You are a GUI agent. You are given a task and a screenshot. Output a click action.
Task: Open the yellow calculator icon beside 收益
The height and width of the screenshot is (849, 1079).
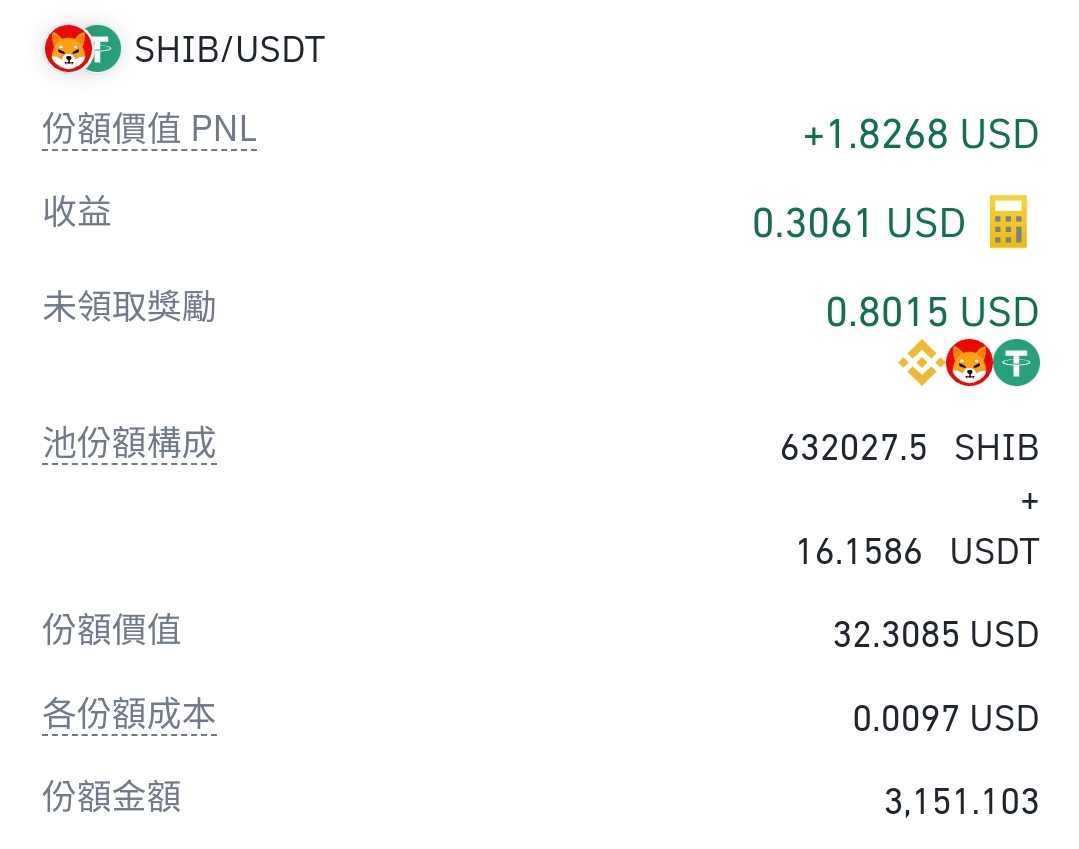click(x=1008, y=222)
